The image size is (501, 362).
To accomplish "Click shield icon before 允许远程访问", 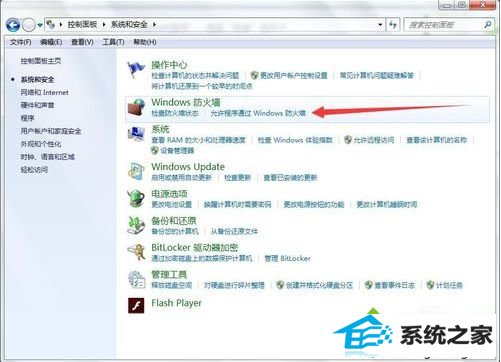I will coord(348,140).
